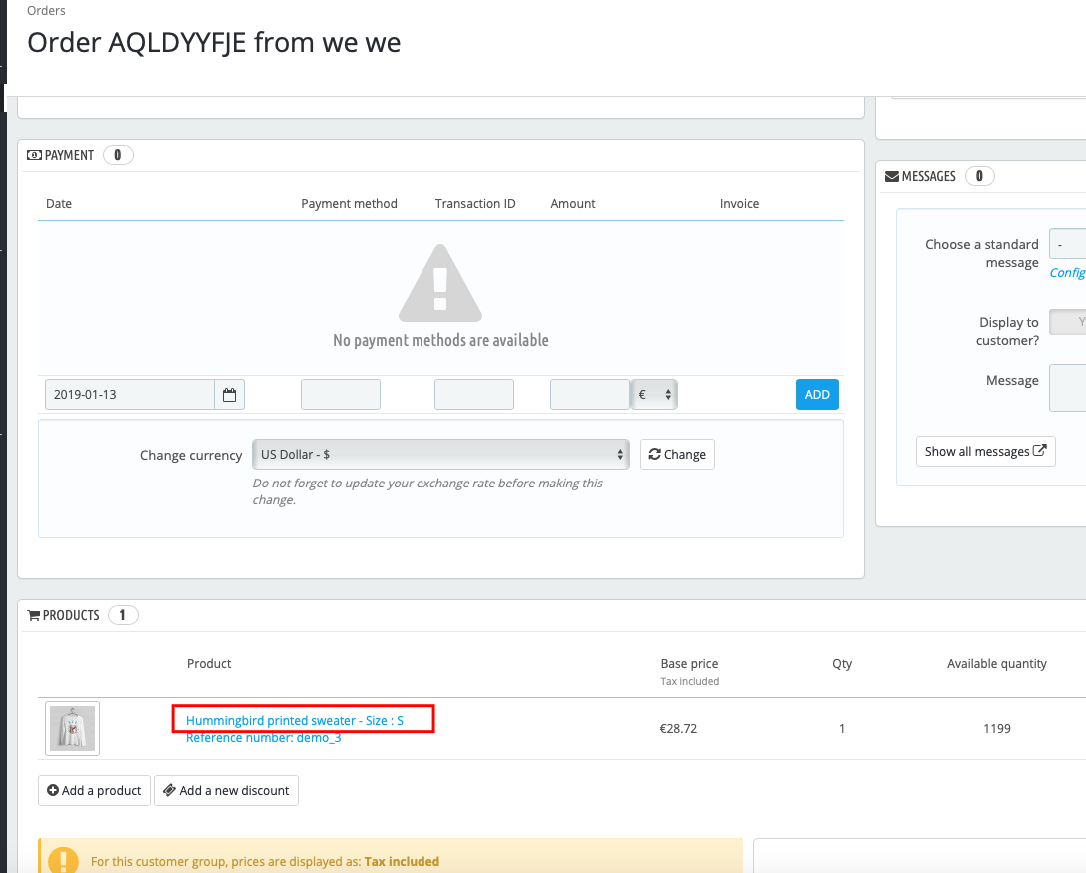Click the ADD payment button
The height and width of the screenshot is (873, 1086).
coord(817,395)
